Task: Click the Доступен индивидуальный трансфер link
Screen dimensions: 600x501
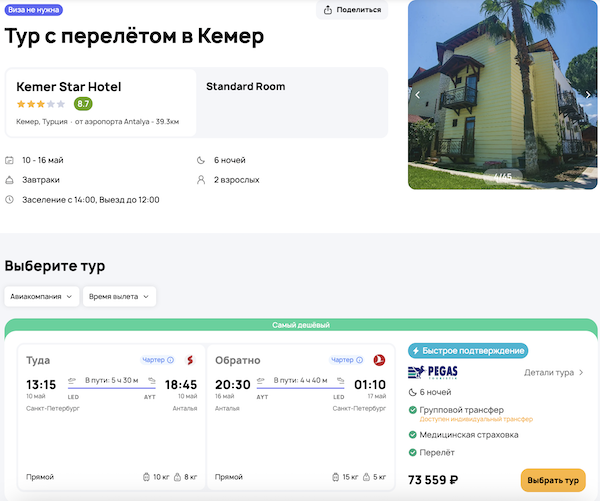Action: 469,420
